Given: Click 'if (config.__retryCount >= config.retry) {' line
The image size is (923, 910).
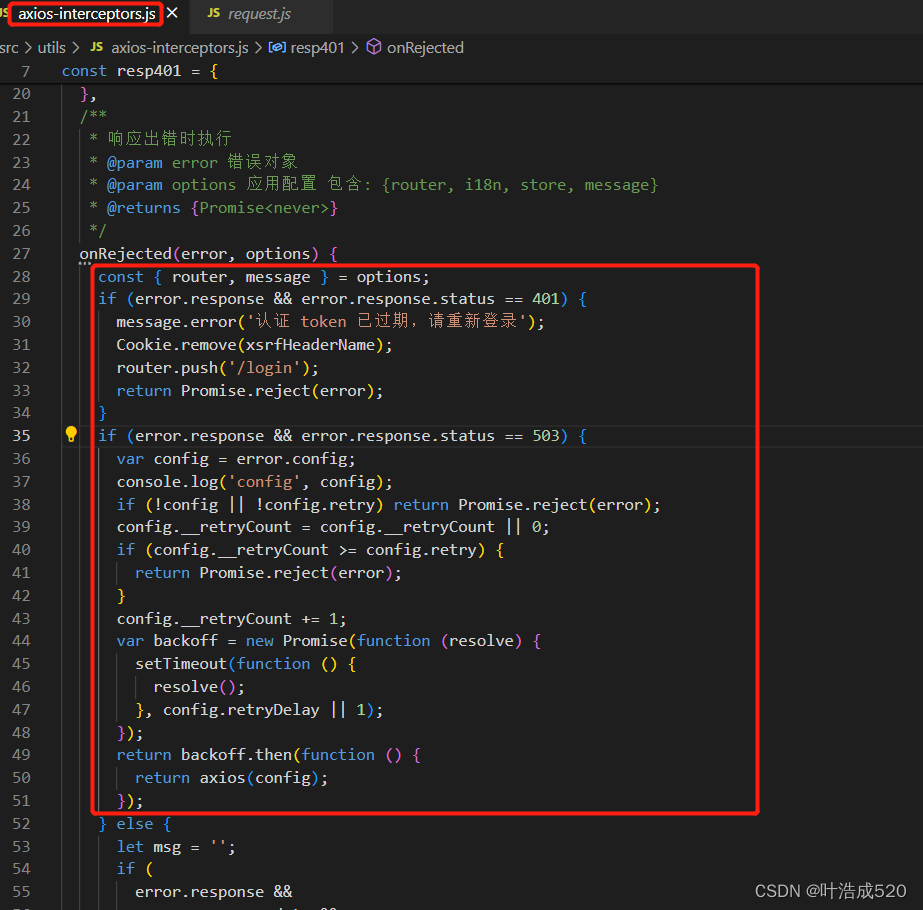Looking at the screenshot, I should 310,550.
